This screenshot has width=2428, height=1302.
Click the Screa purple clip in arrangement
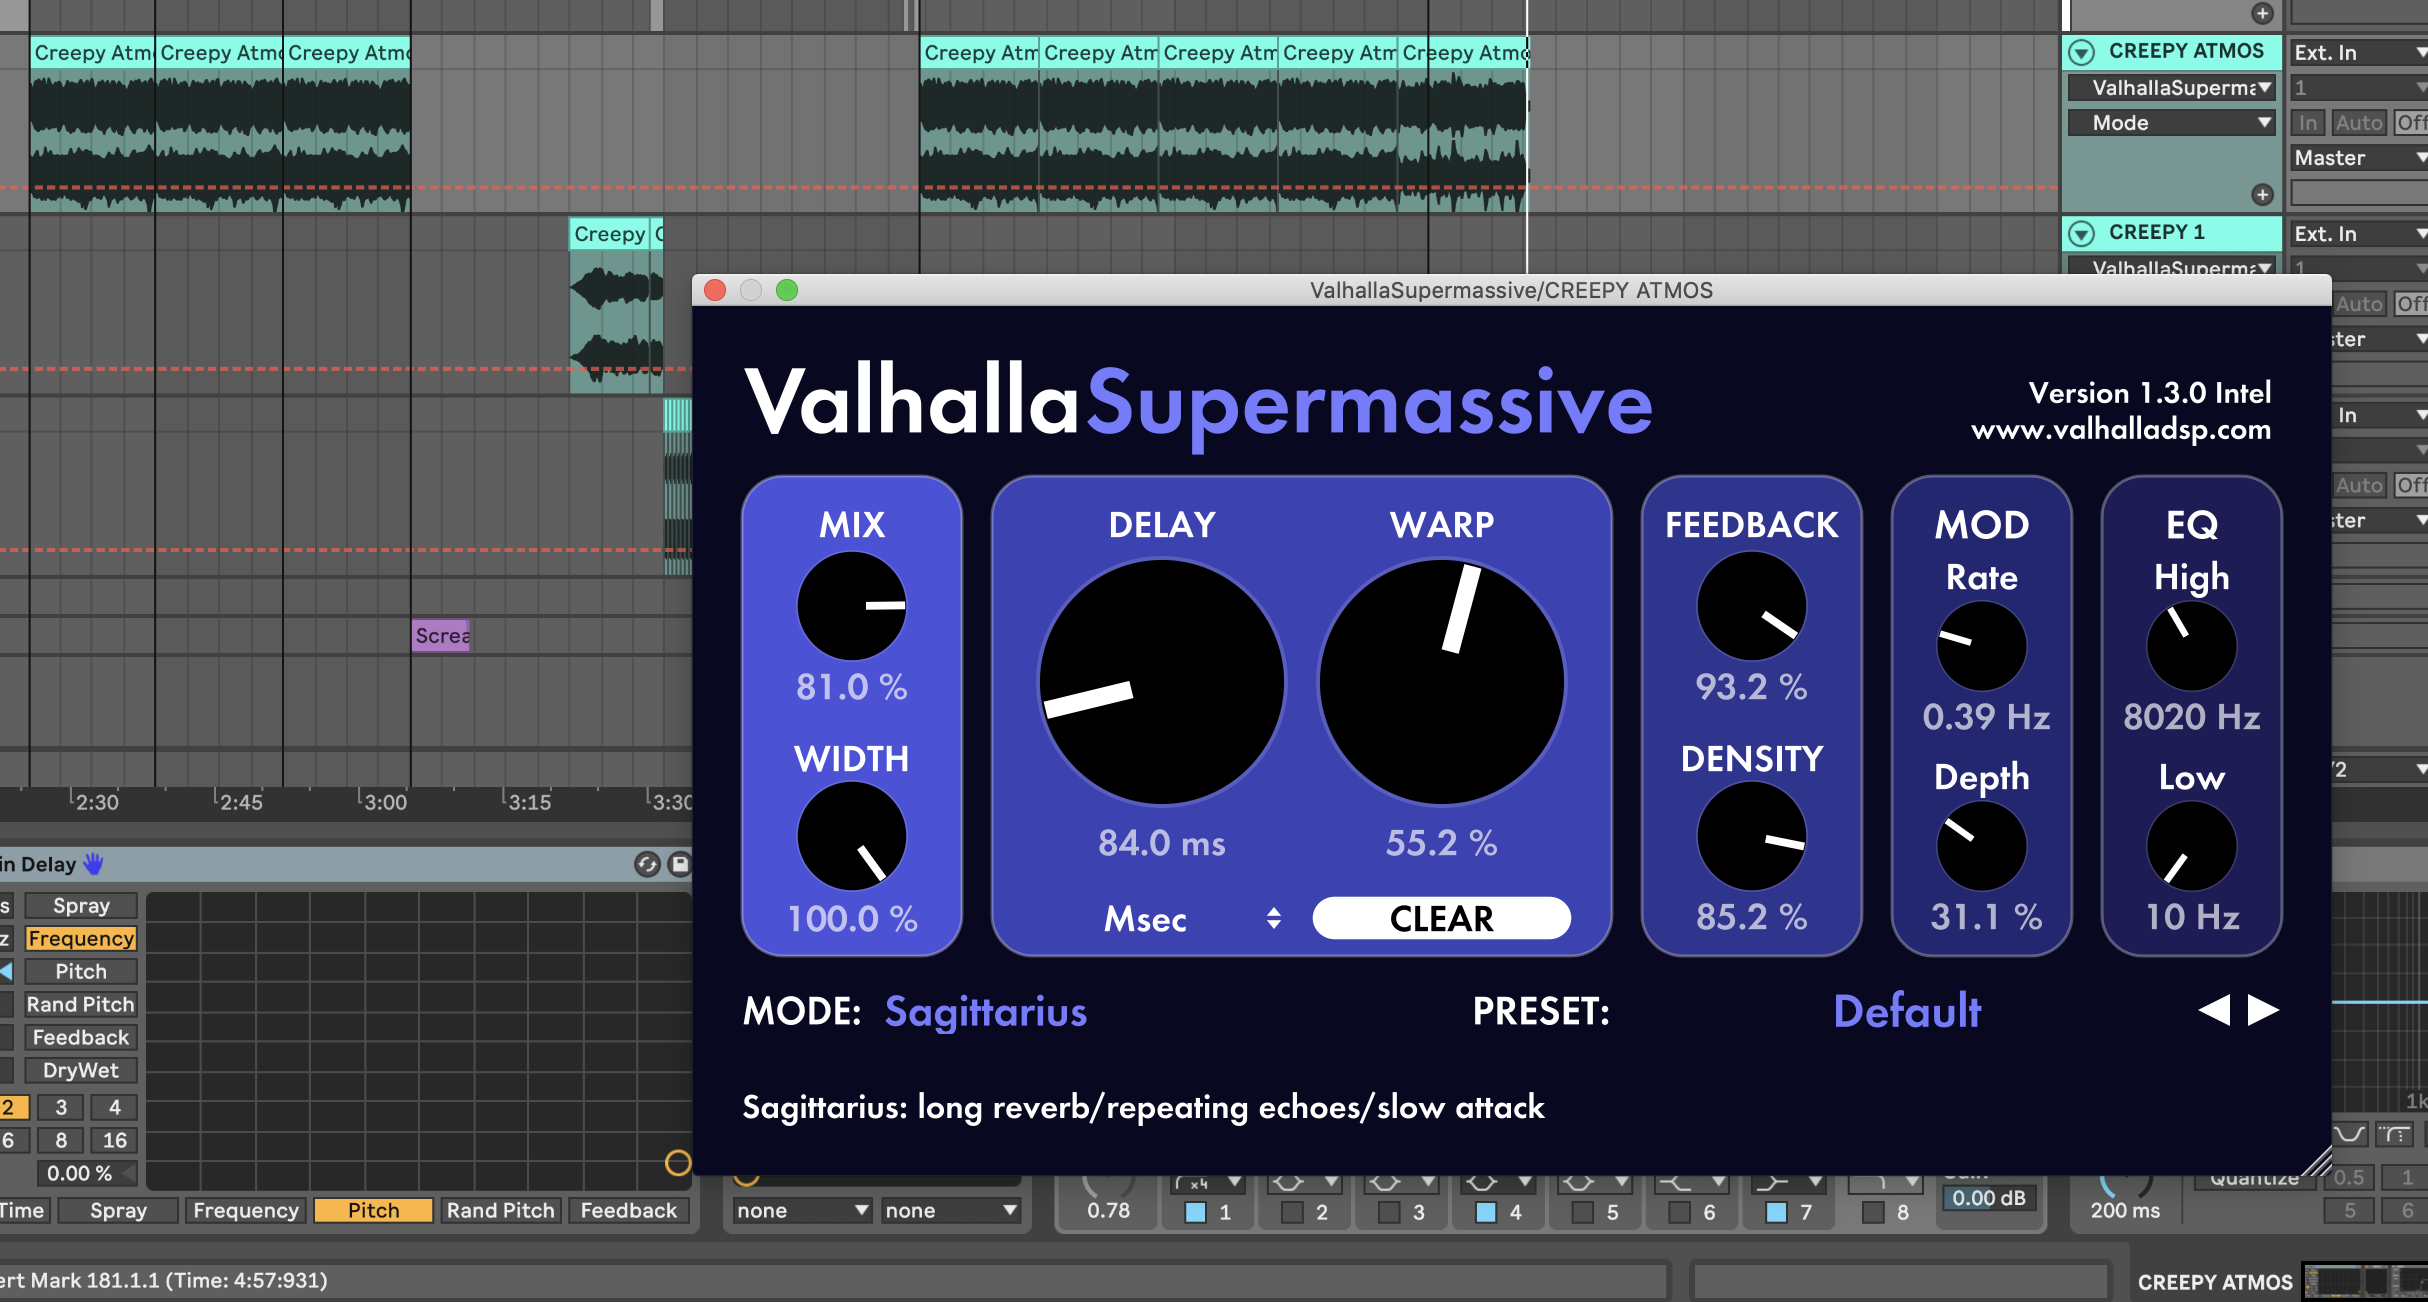coord(441,636)
